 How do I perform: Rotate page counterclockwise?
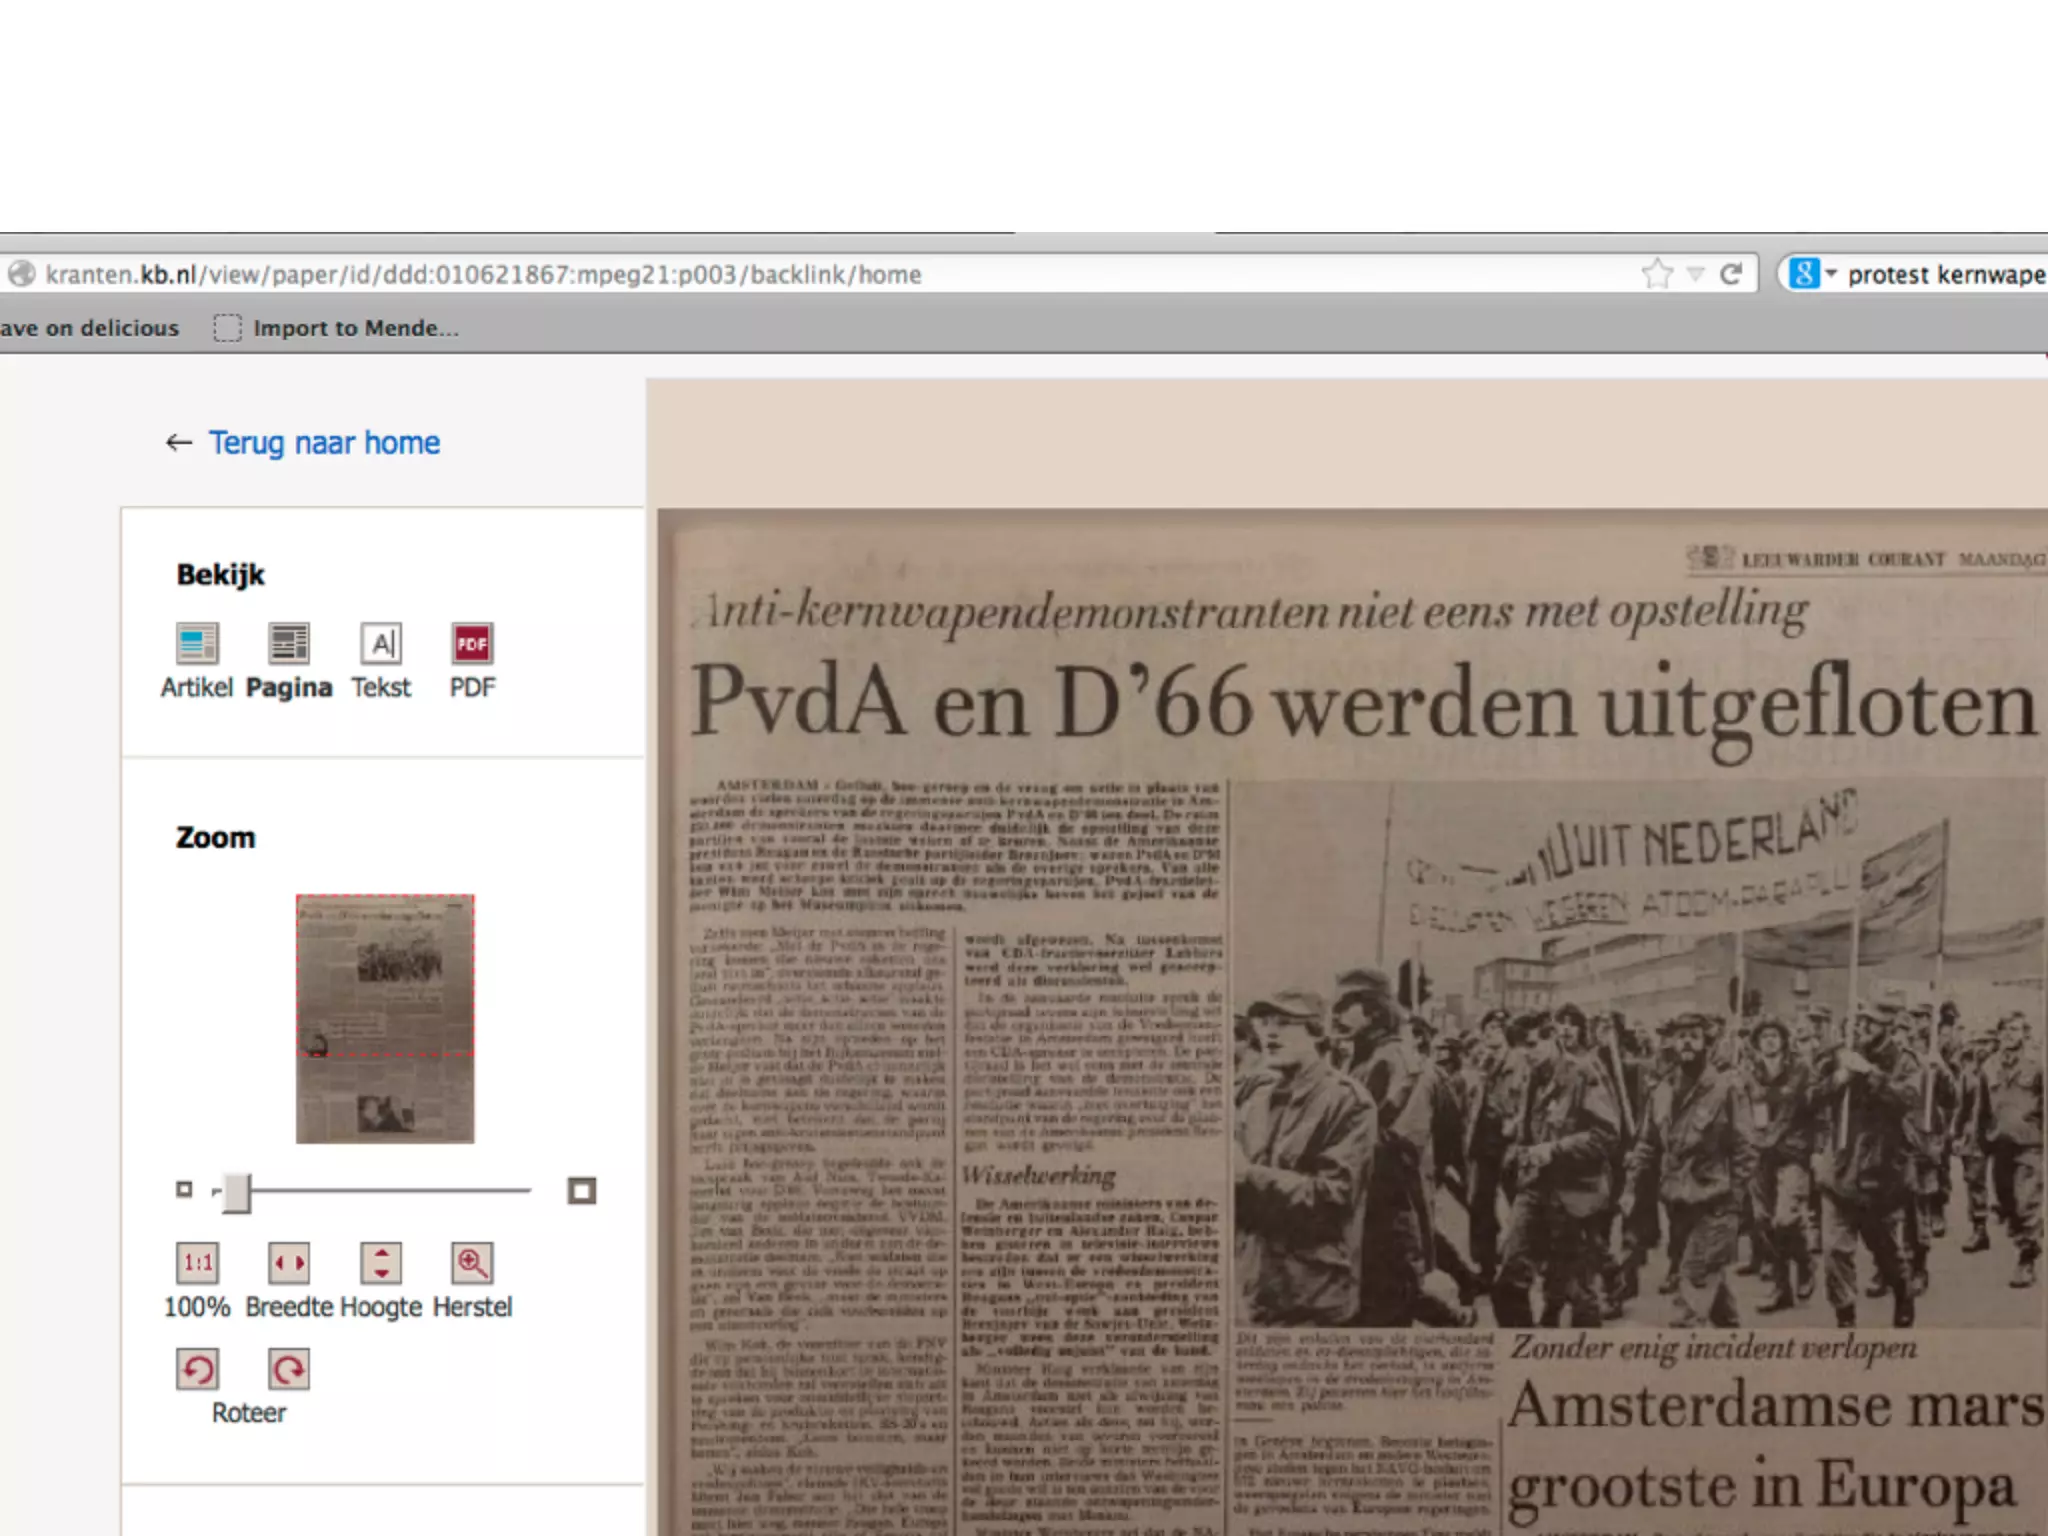[x=197, y=1369]
